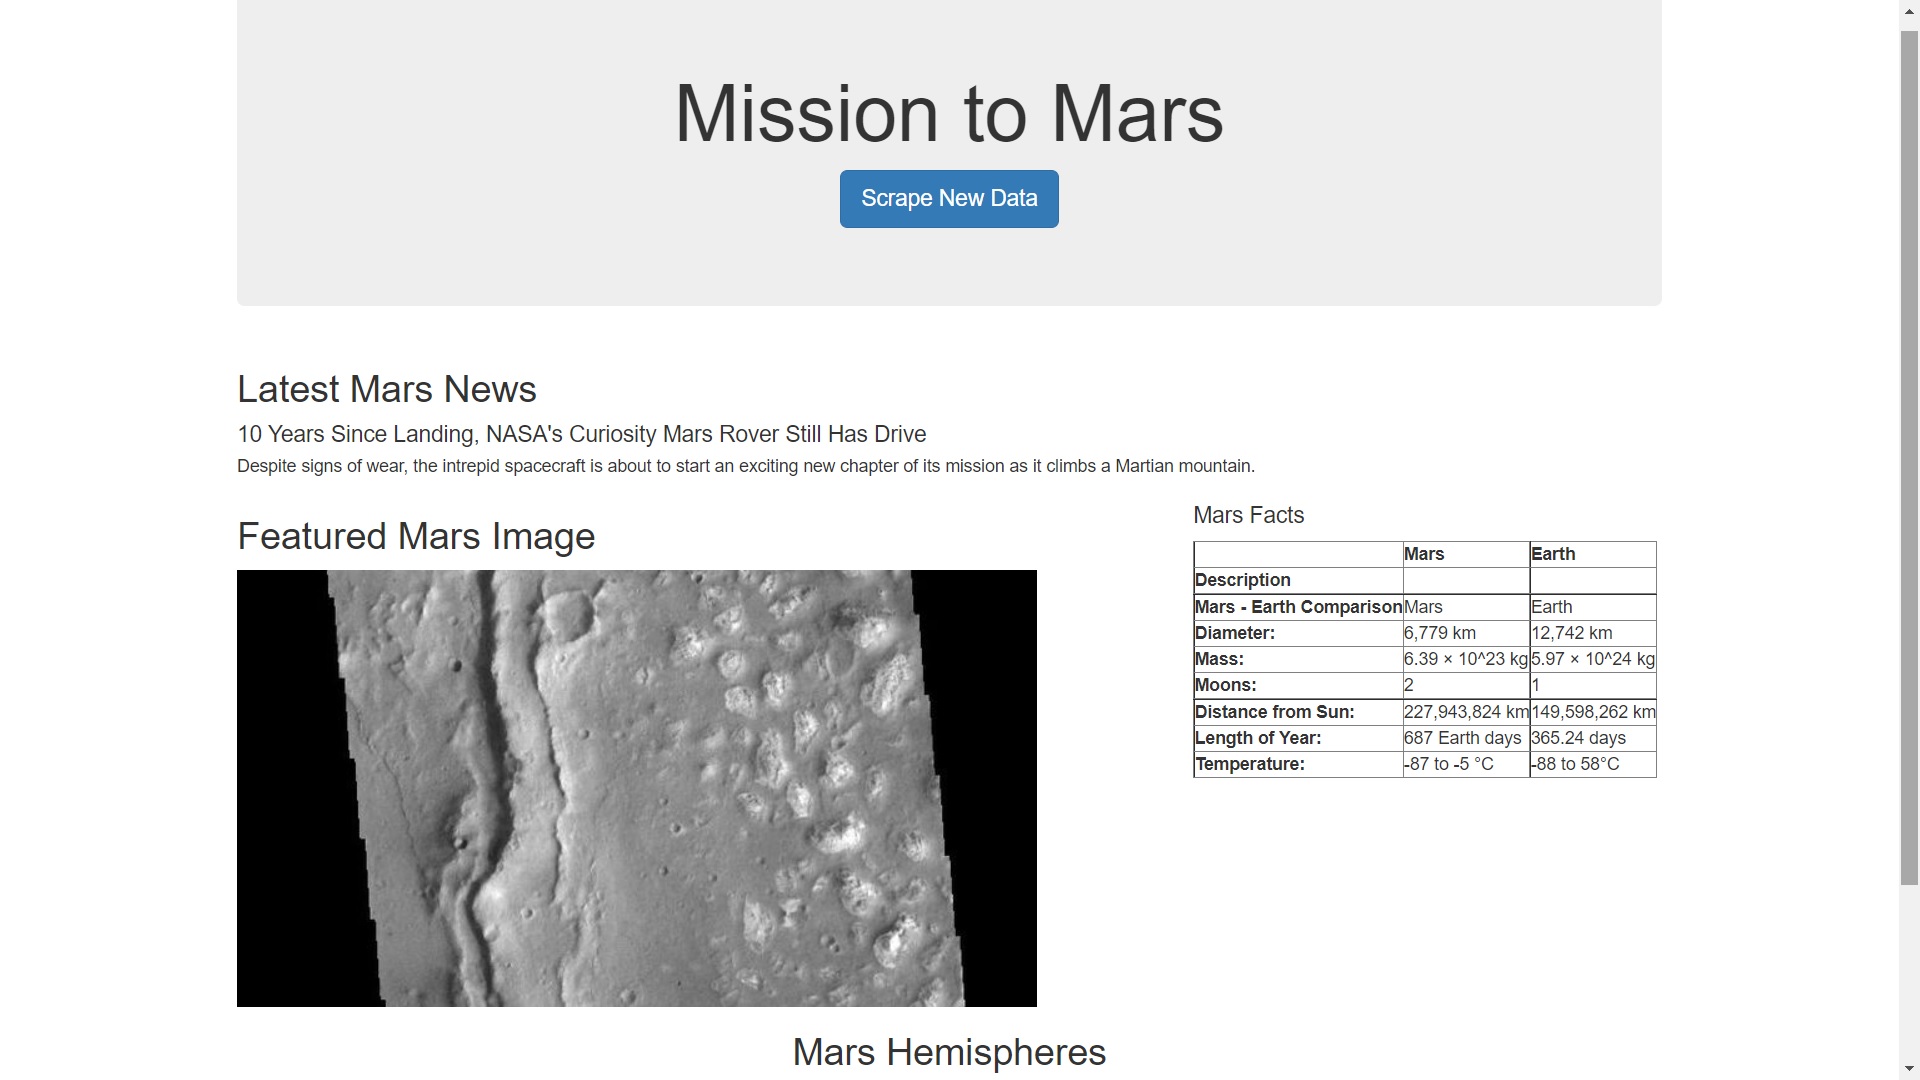Screen dimensions: 1920x1080
Task: Click the Scrape New Data button
Action: click(948, 198)
